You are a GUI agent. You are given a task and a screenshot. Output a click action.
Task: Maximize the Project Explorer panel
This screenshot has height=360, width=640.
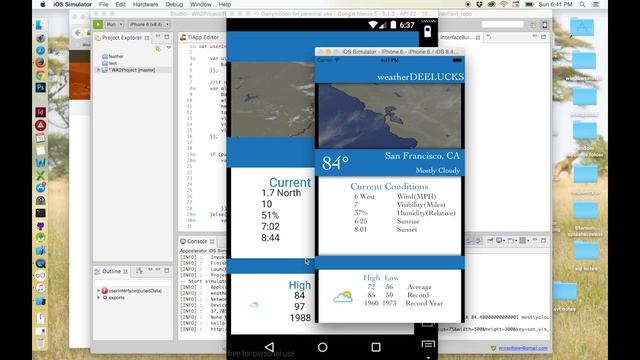click(167, 37)
